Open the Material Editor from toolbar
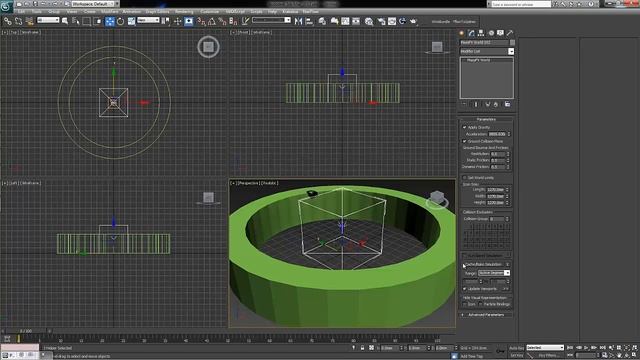The width and height of the screenshot is (640, 360). [x=369, y=21]
